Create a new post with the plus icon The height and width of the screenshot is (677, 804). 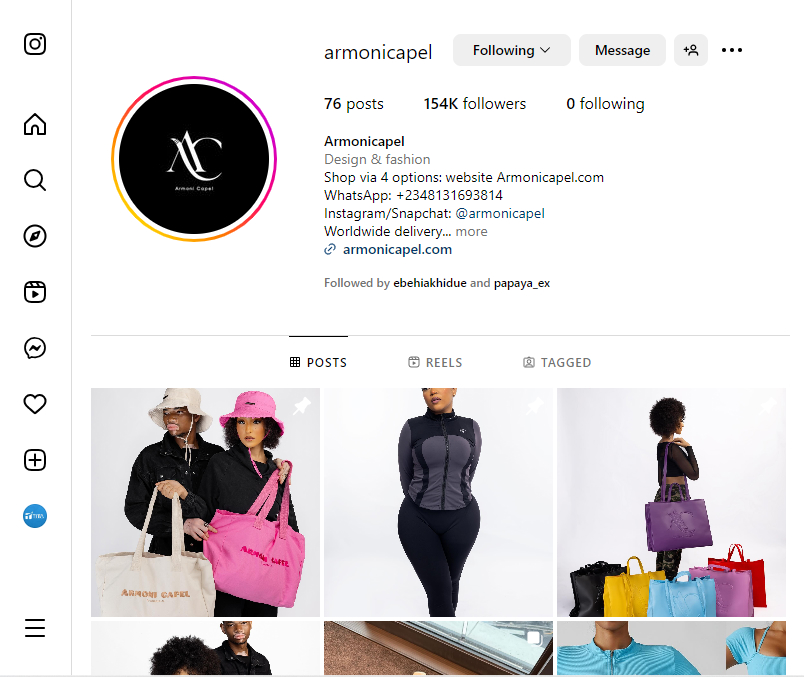(35, 460)
